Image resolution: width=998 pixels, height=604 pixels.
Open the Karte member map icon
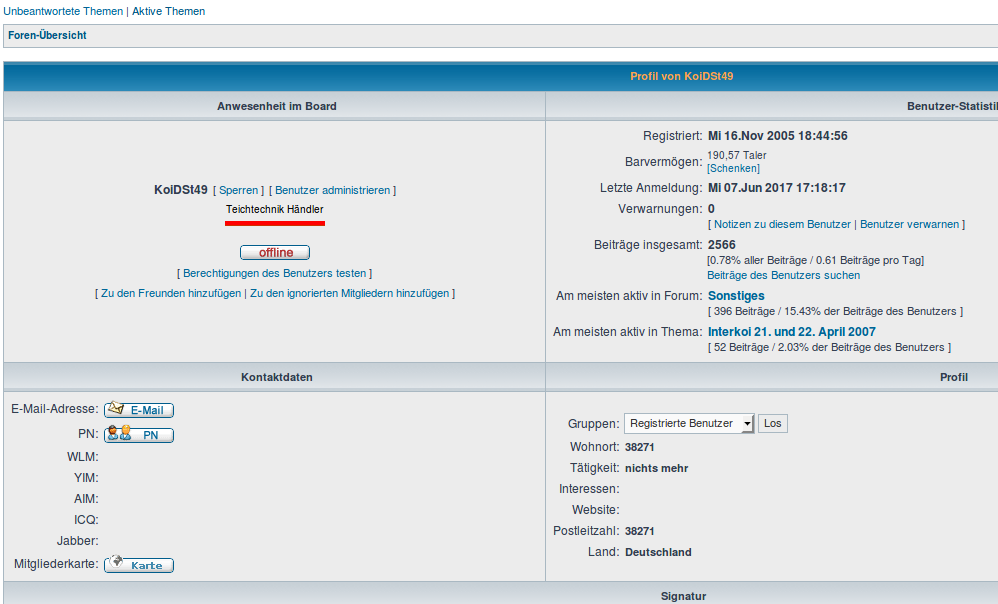[x=139, y=565]
